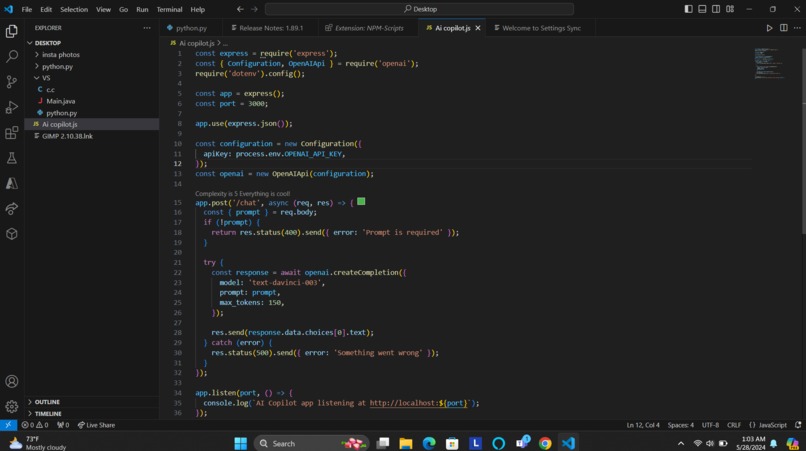Click the ports forwarded indicator showing 0
Viewport: 806px width, 451px height.
[x=63, y=425]
